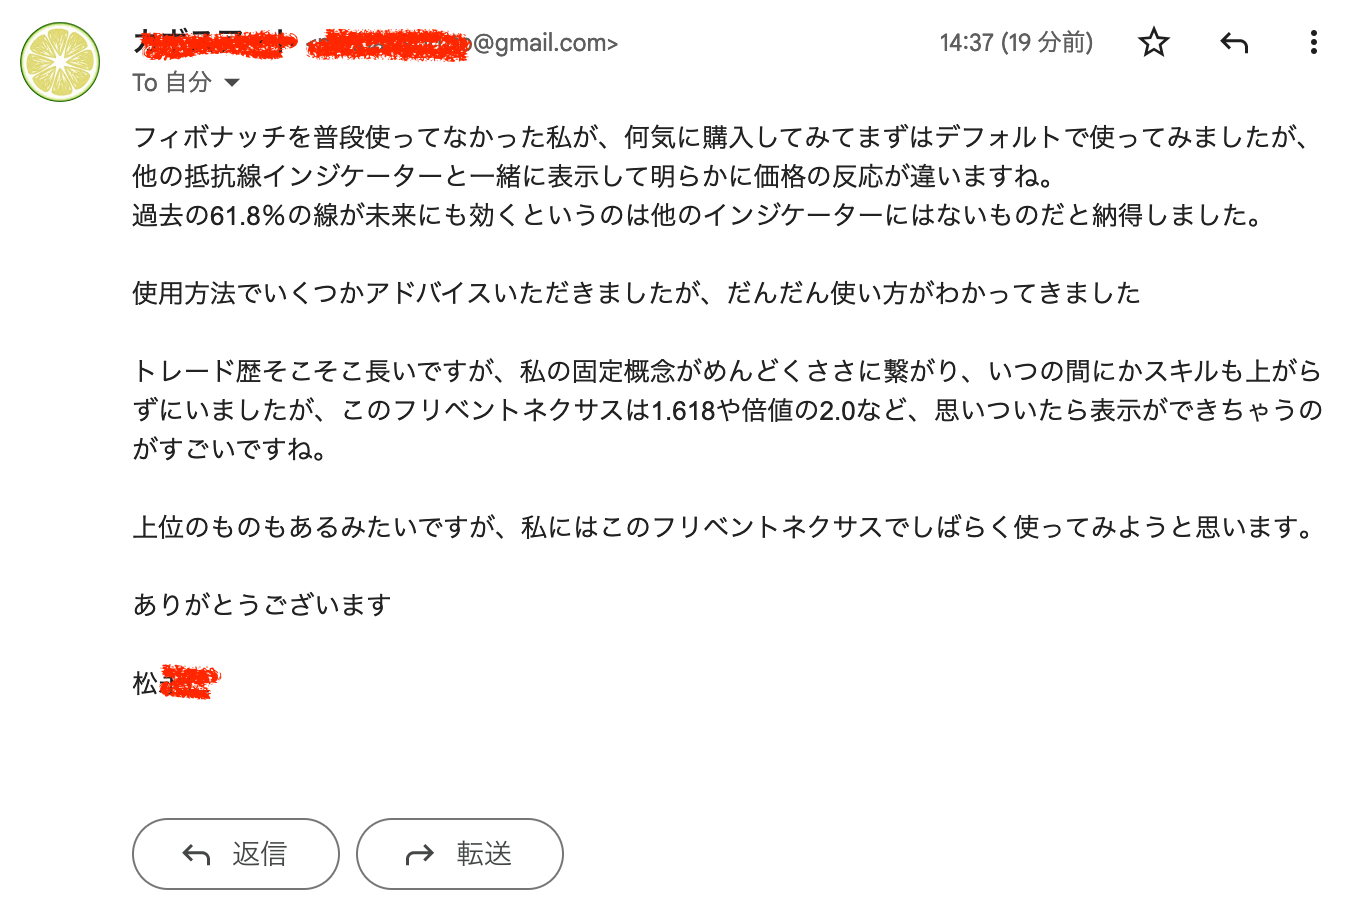This screenshot has height=912, width=1354.
Task: Click the lemon sender avatar
Action: [61, 62]
